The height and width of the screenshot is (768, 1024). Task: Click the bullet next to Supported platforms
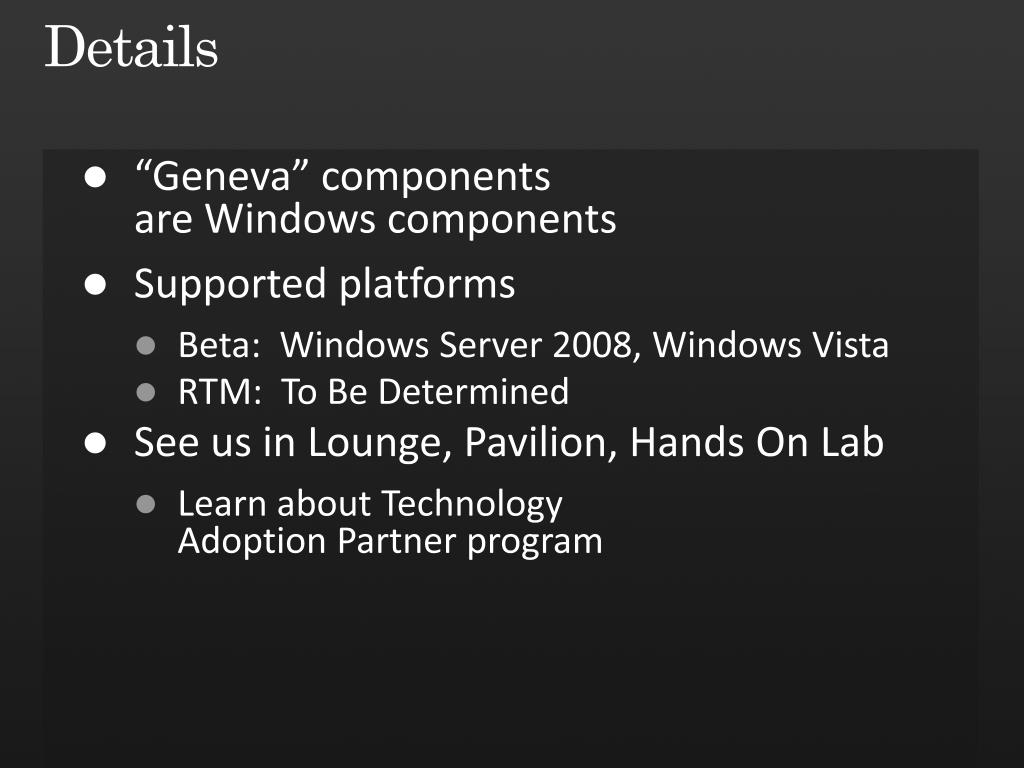pos(95,285)
